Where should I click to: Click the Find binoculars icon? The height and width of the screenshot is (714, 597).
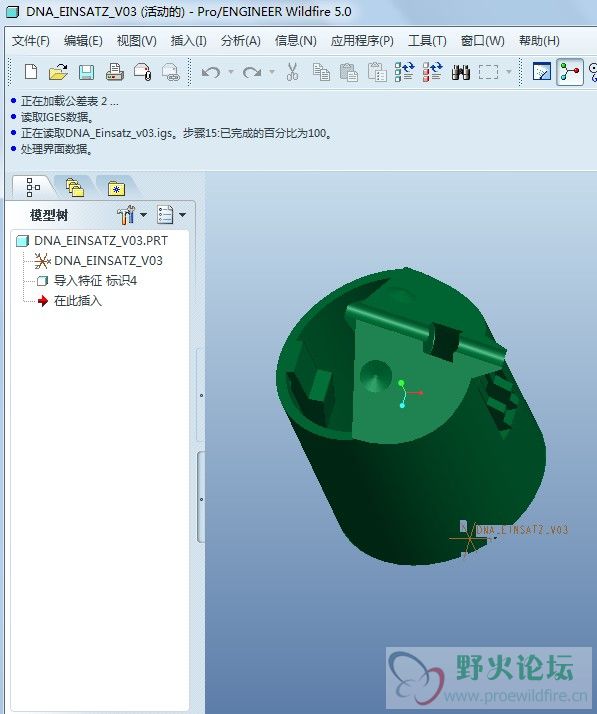tap(460, 72)
